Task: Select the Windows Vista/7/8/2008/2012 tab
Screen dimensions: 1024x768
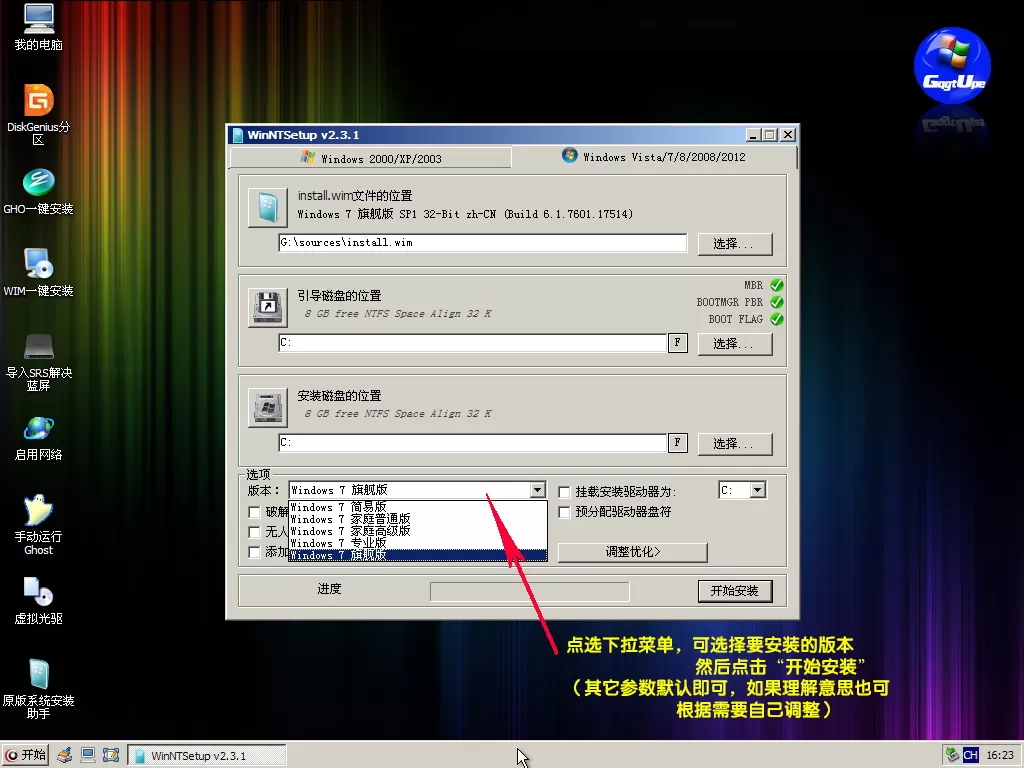Action: [x=654, y=157]
